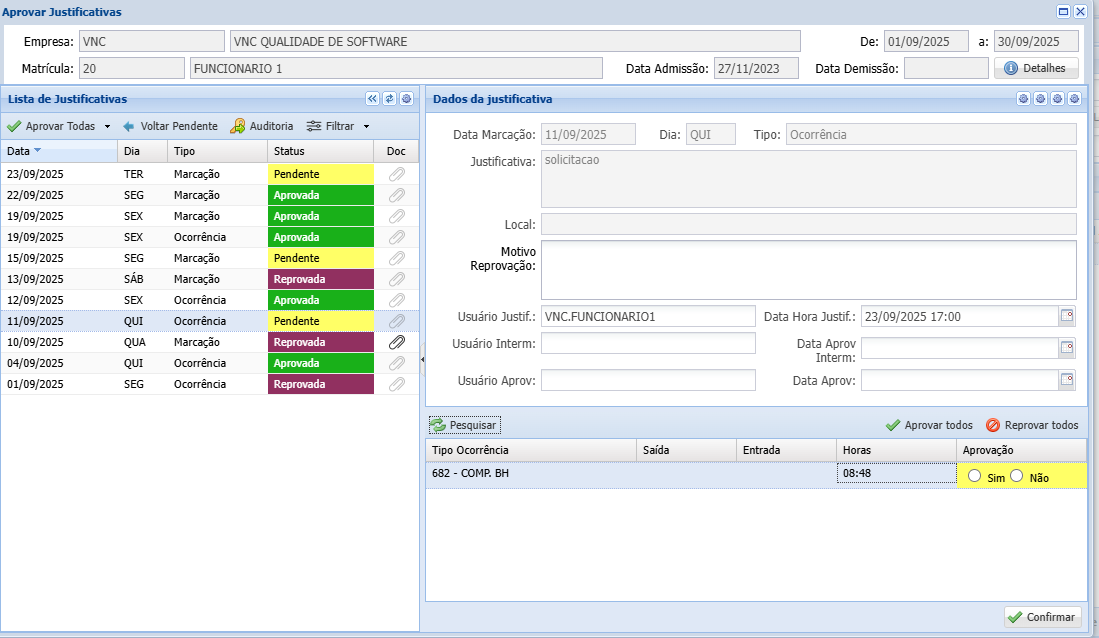Image resolution: width=1099 pixels, height=638 pixels.
Task: Open calendar picker for Data Aprov
Action: click(1067, 380)
